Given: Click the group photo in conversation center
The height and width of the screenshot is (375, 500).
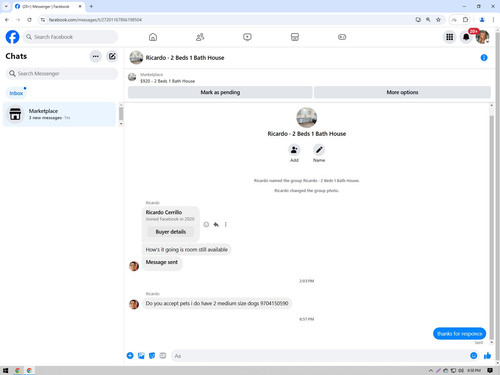Looking at the screenshot, I should (307, 117).
